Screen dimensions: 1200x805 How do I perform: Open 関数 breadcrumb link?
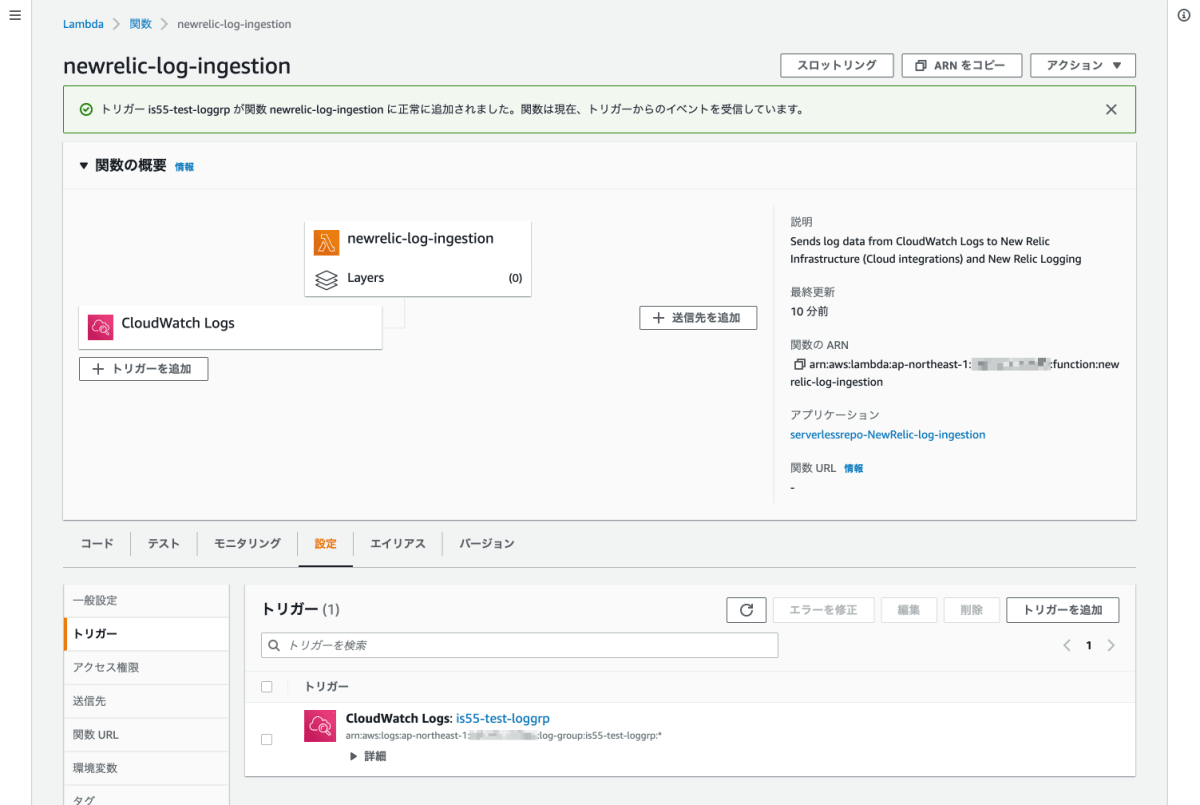pos(141,24)
